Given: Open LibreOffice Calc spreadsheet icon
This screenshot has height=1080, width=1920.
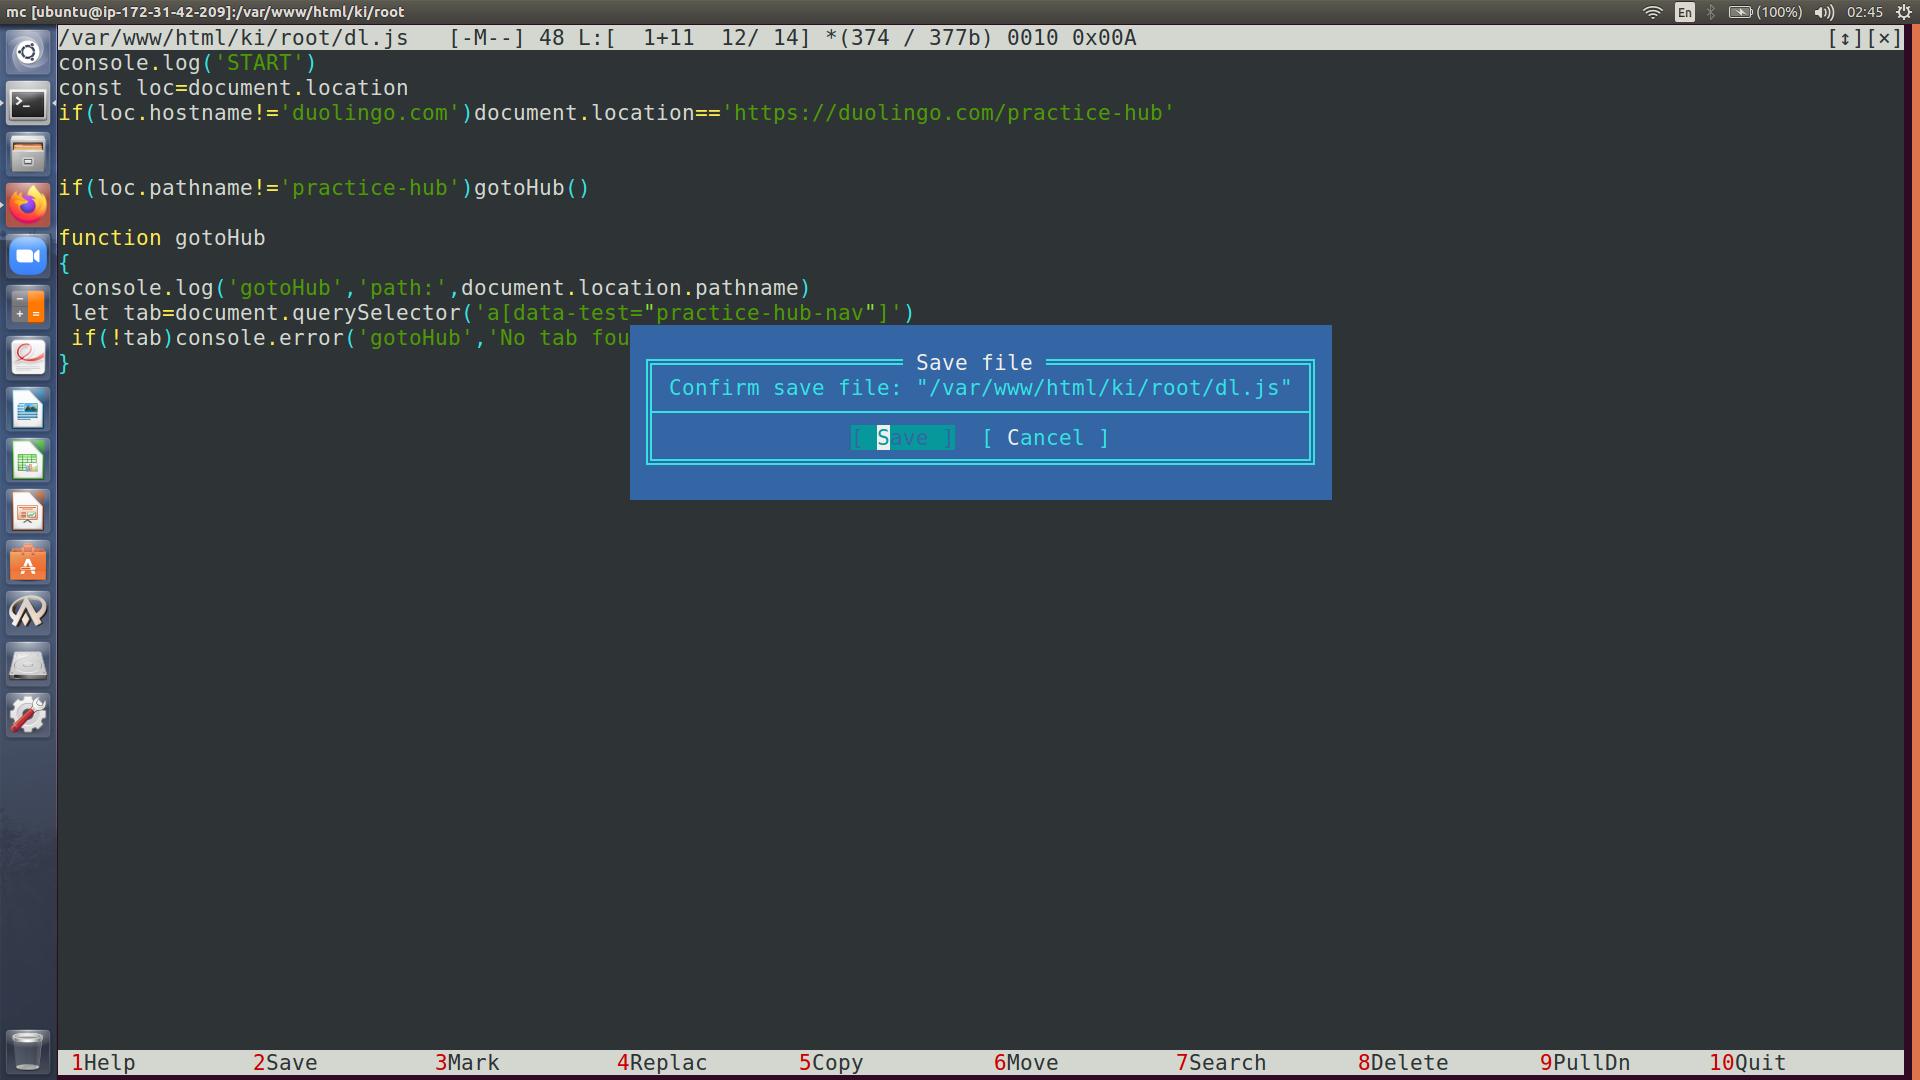Looking at the screenshot, I should (28, 461).
